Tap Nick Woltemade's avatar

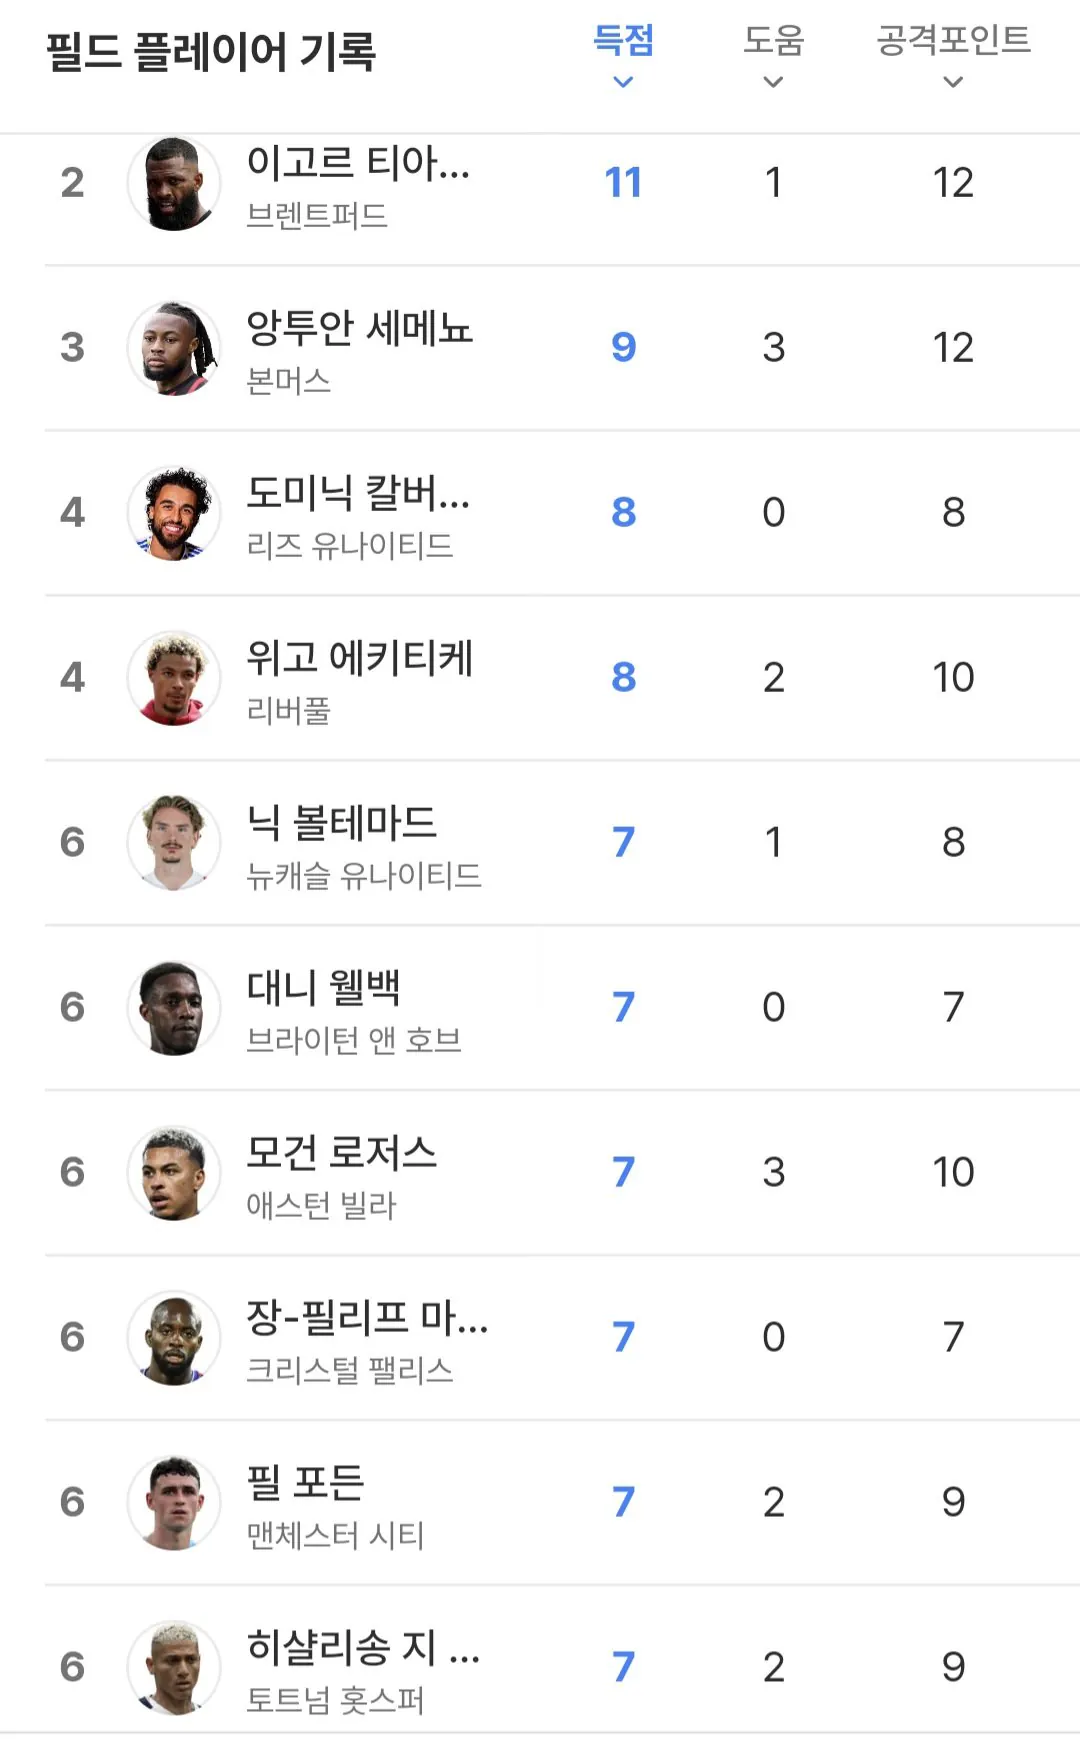(x=174, y=843)
